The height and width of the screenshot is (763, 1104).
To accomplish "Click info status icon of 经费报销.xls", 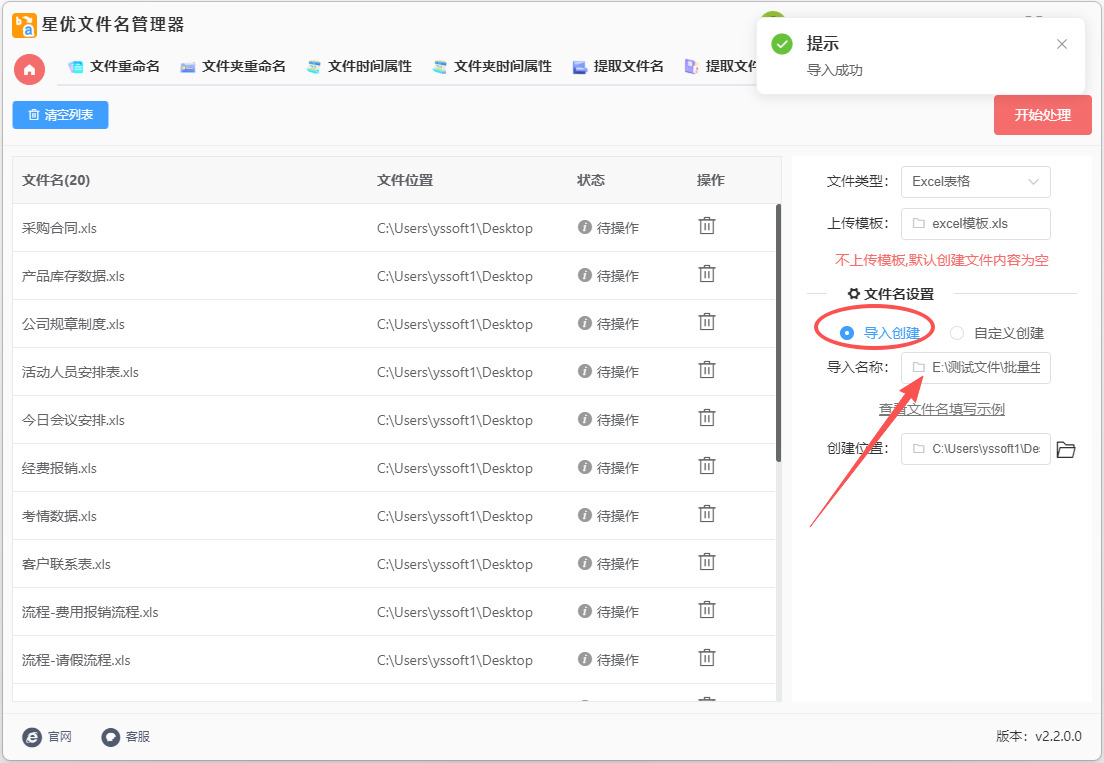I will 584,467.
